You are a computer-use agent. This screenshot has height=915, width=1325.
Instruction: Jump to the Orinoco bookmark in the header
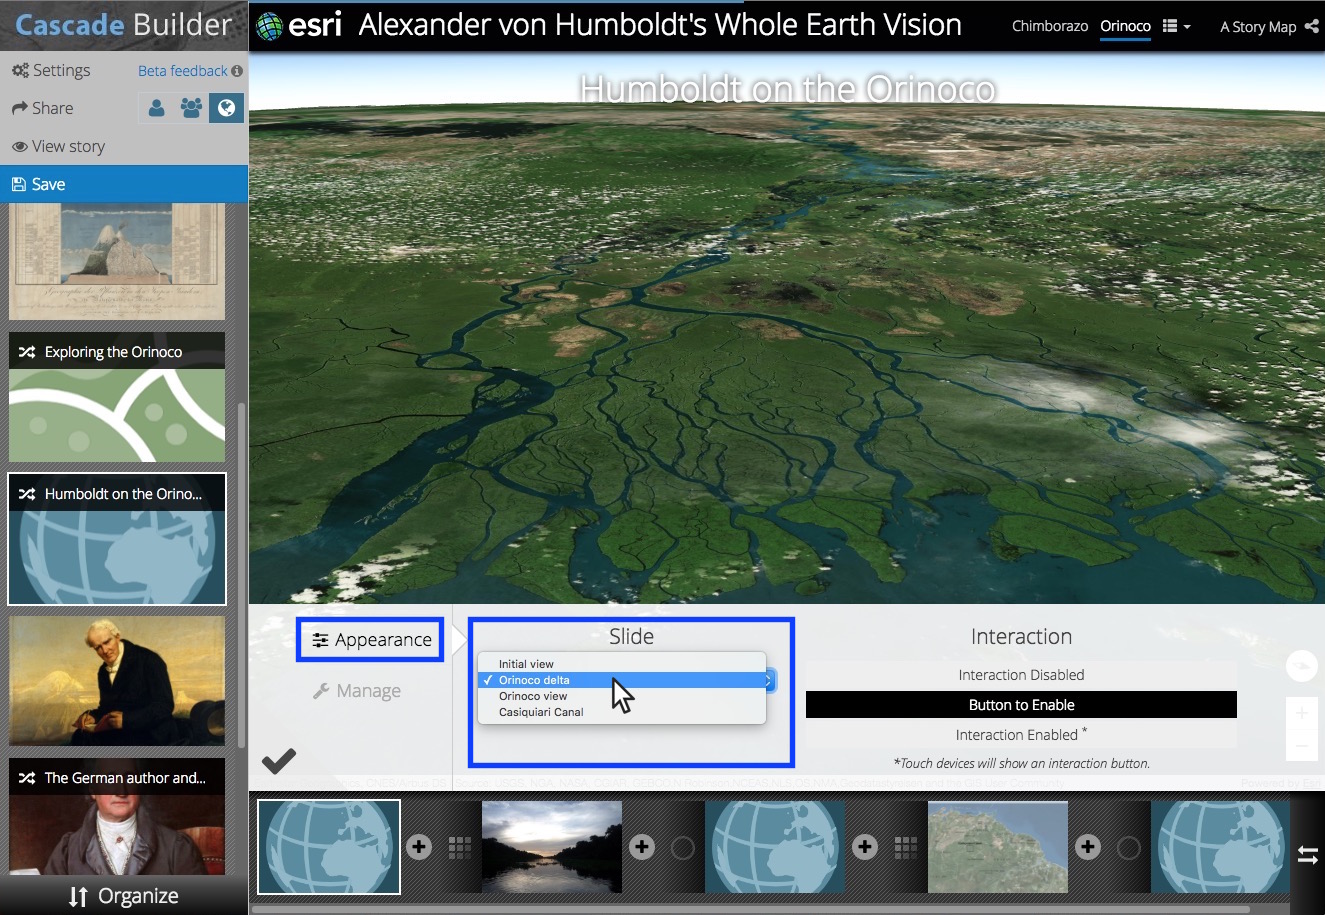coord(1125,26)
